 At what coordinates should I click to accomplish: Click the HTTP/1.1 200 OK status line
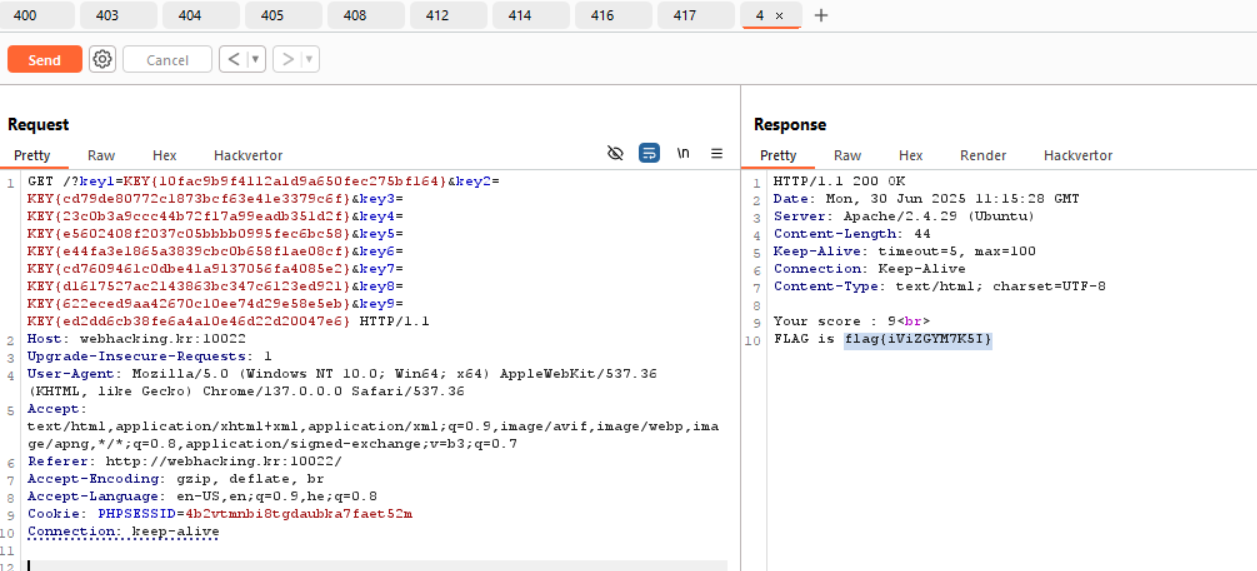tap(839, 181)
